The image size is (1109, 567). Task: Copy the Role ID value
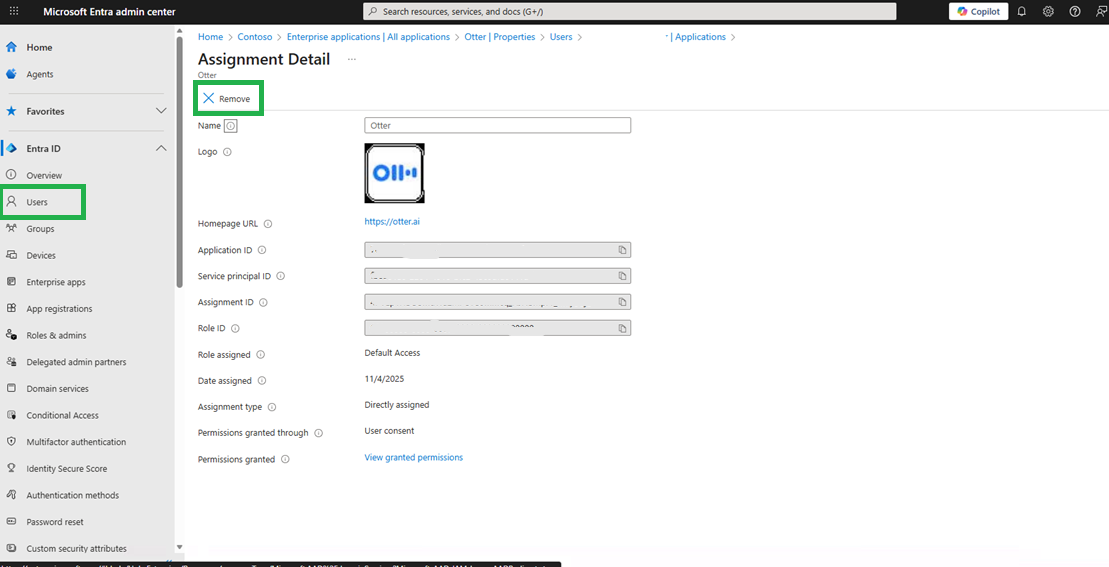[x=622, y=329]
